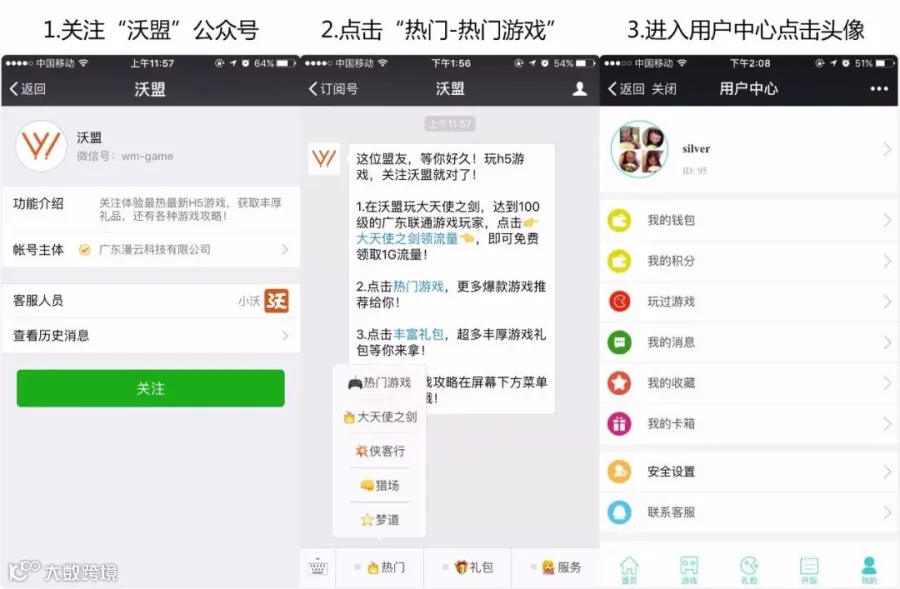
Task: Follow the 热门游戏 link in message
Action: (418, 286)
